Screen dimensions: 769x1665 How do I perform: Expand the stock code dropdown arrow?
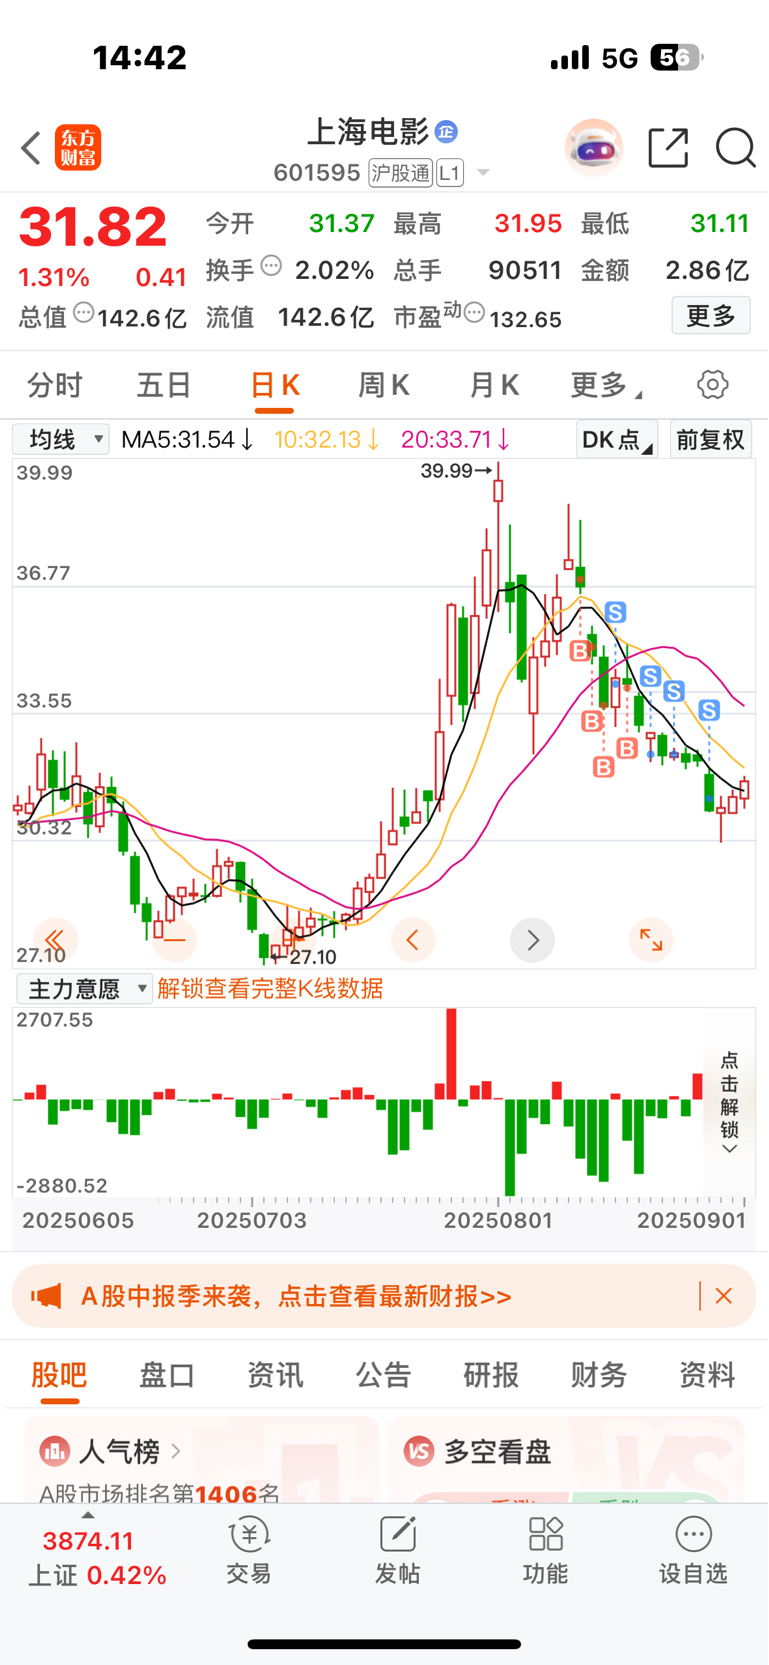(483, 173)
